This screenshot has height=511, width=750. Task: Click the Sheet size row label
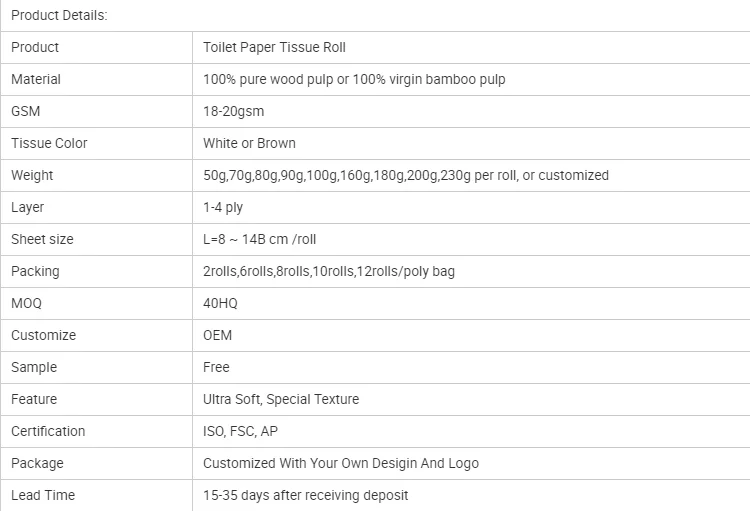point(42,239)
